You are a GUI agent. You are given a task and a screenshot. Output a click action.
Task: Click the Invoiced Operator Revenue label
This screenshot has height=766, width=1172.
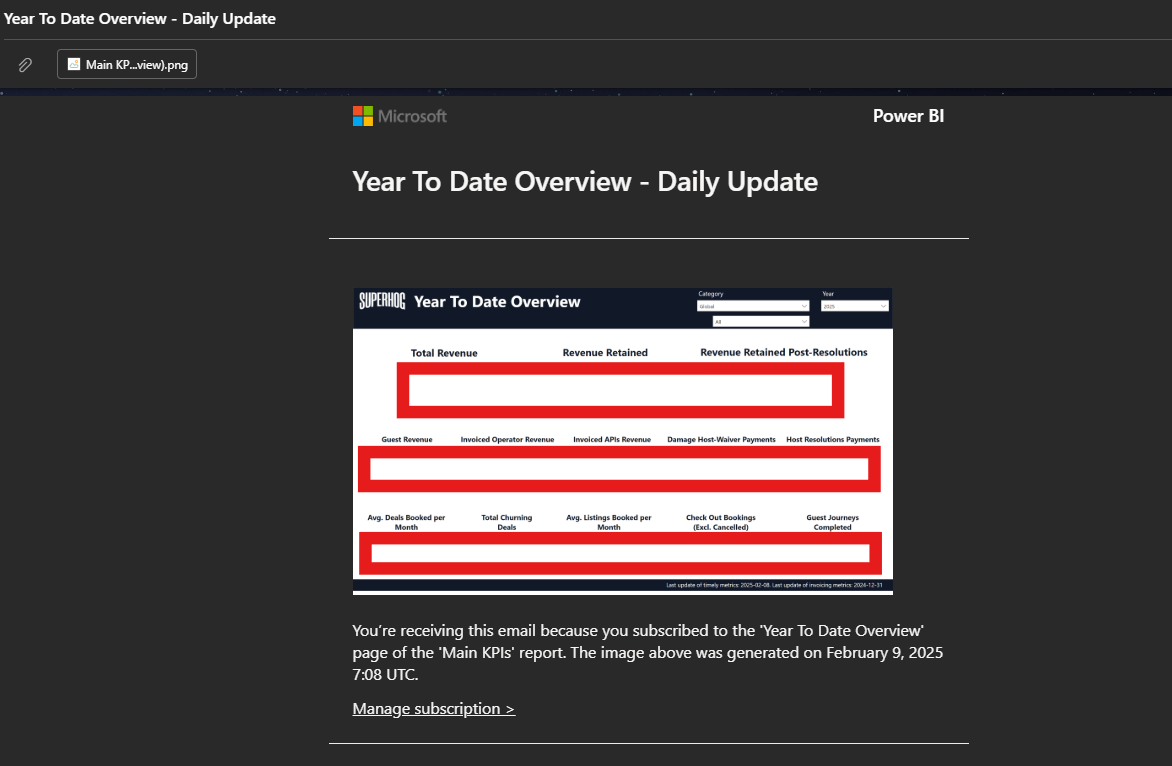pos(507,440)
